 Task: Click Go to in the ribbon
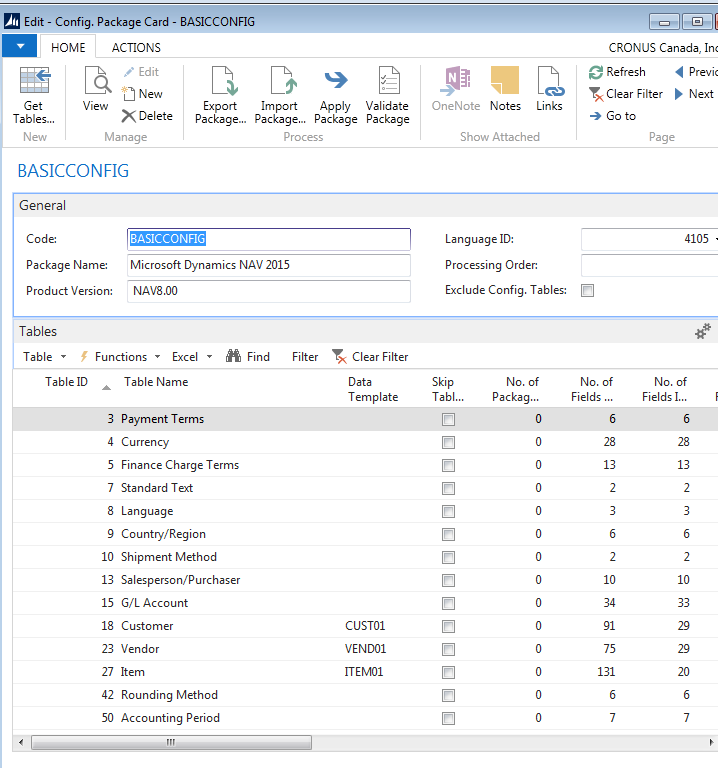coord(612,116)
